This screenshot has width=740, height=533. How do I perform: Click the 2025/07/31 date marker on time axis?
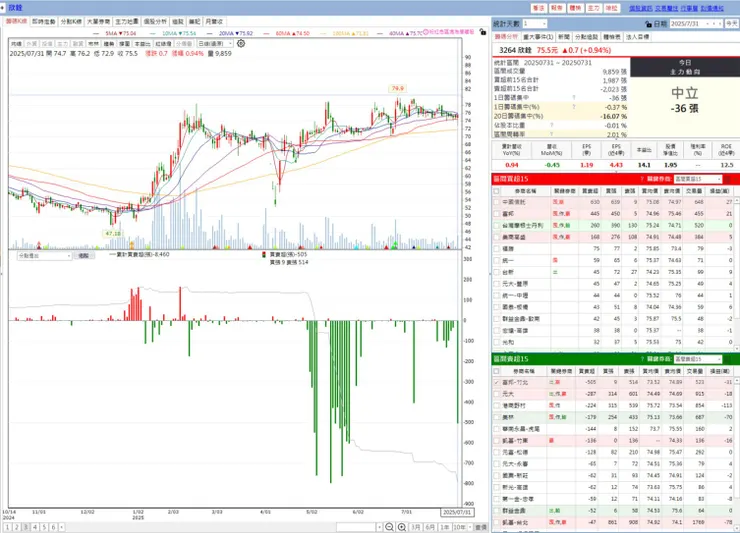pyautogui.click(x=457, y=512)
